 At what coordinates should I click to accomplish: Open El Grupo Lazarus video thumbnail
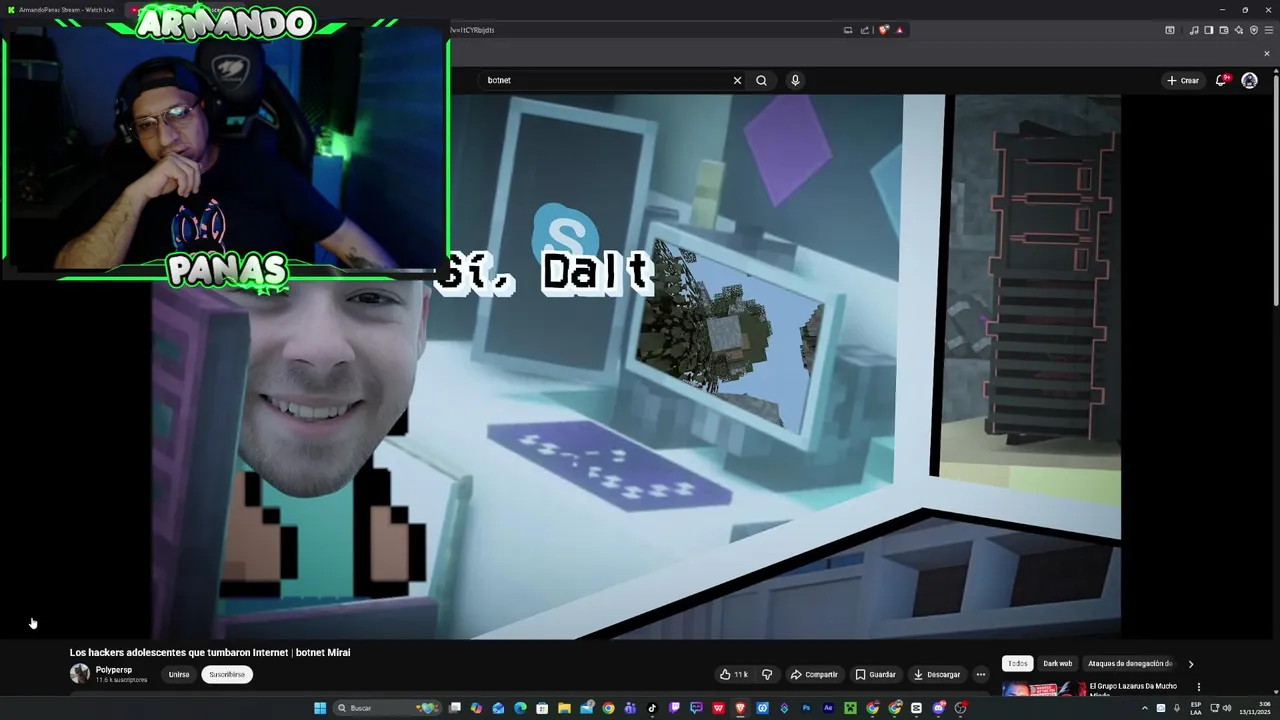point(1044,690)
